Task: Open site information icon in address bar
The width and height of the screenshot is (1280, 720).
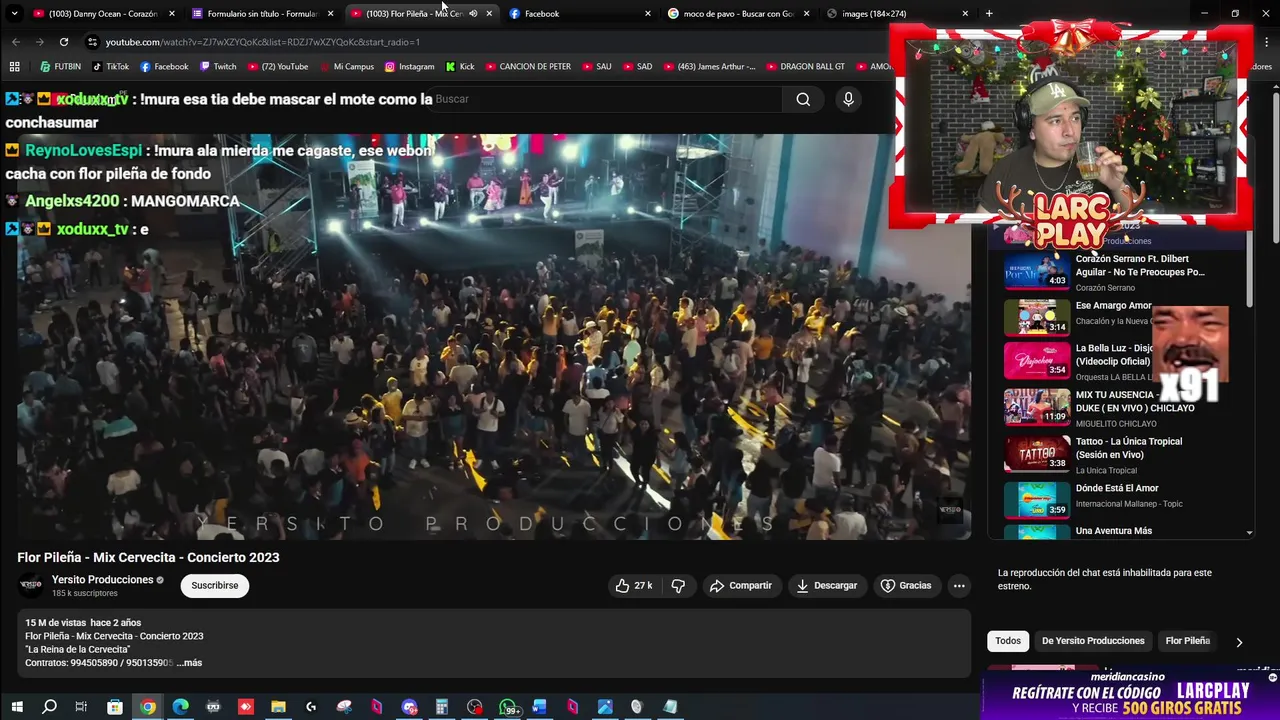Action: tap(92, 42)
